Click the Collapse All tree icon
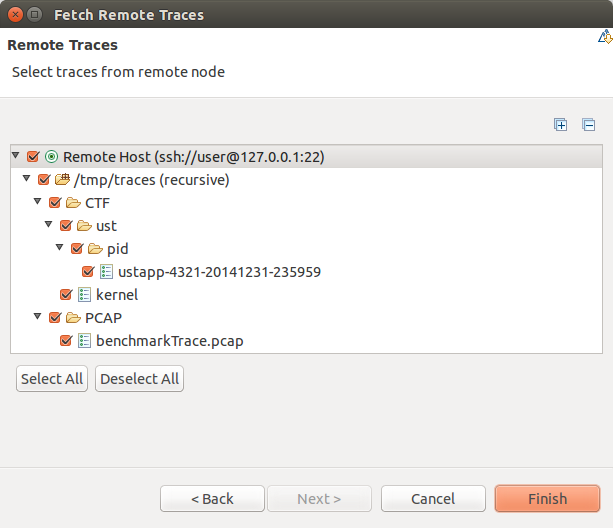 [x=588, y=125]
